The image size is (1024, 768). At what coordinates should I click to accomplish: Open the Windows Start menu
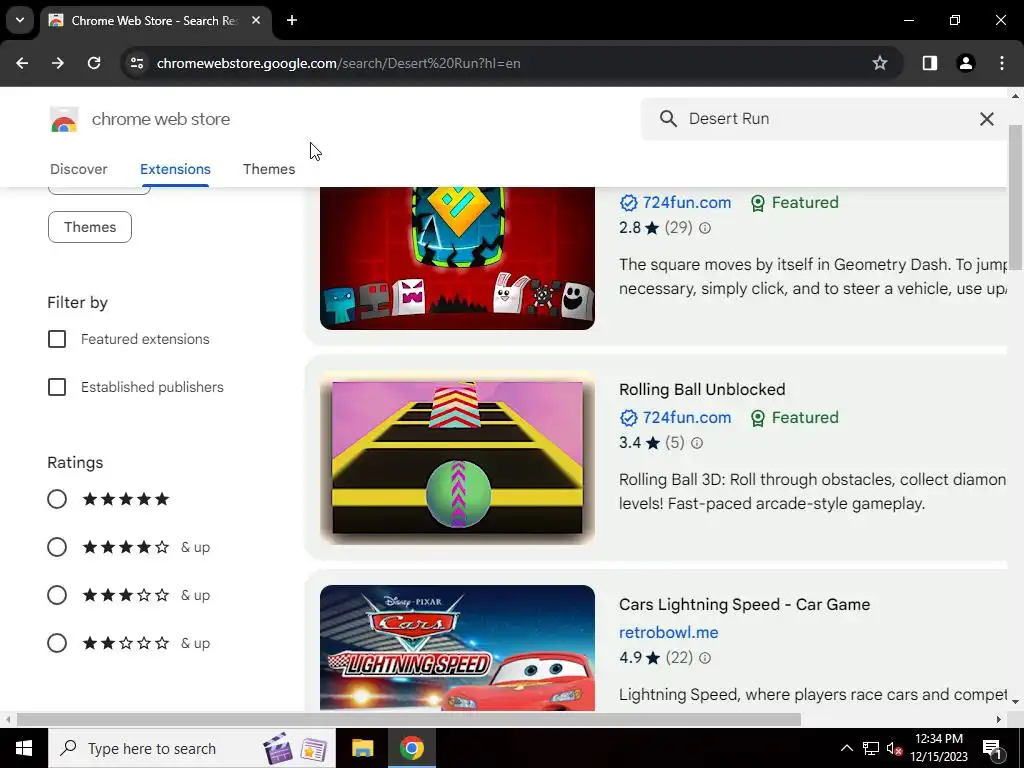[24, 748]
